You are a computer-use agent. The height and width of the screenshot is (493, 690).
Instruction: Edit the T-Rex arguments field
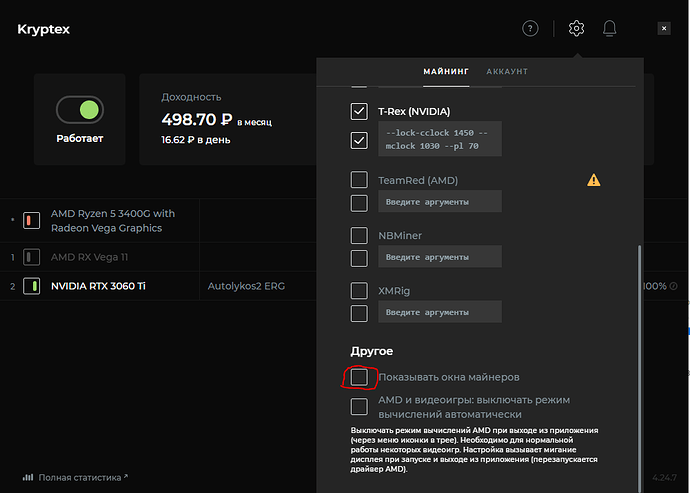(x=440, y=139)
